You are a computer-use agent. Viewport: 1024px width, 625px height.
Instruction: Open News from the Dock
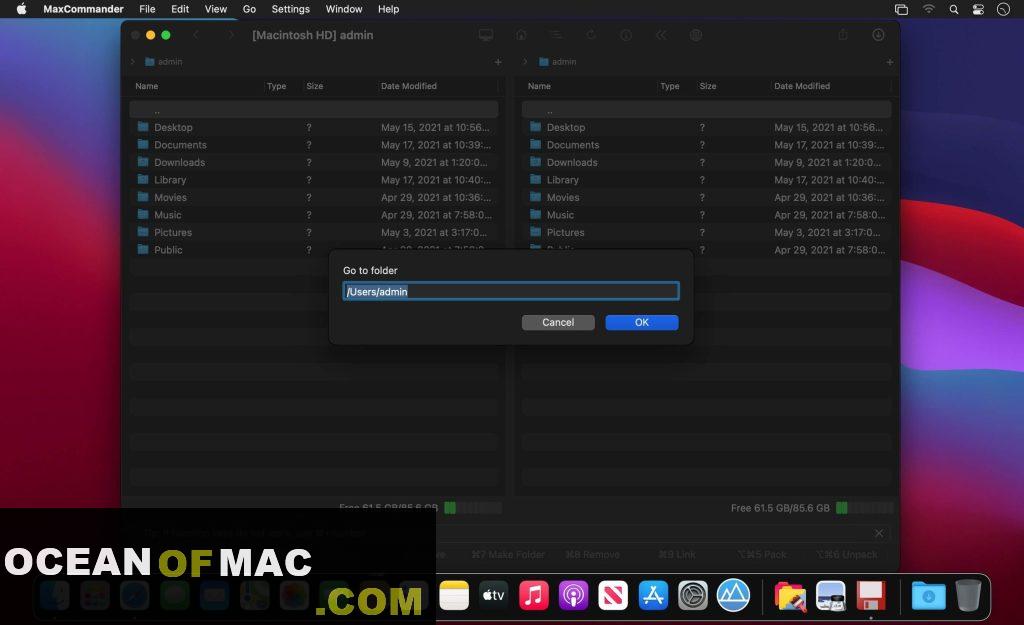(x=613, y=596)
